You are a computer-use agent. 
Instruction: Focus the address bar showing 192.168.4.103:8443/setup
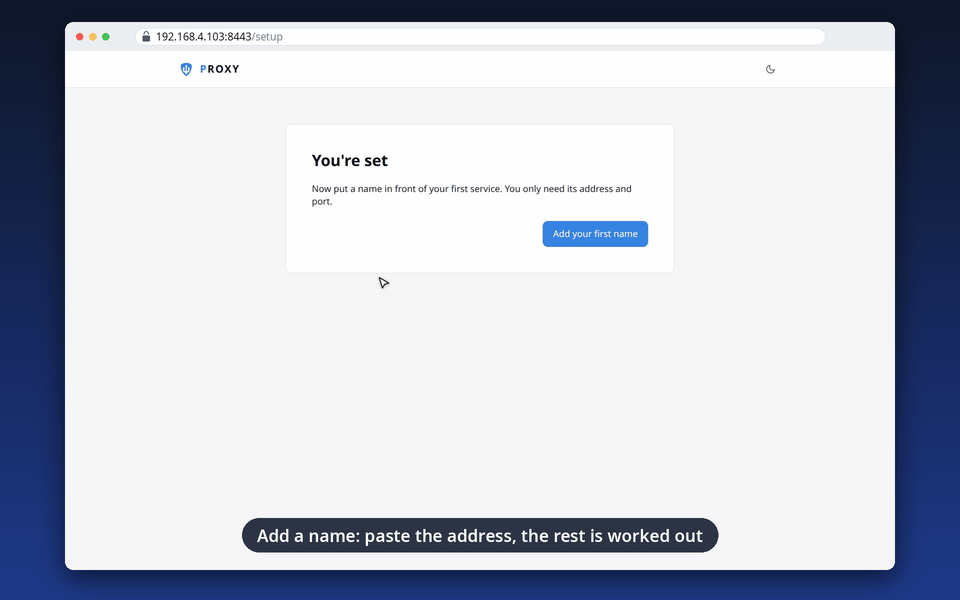click(x=480, y=37)
